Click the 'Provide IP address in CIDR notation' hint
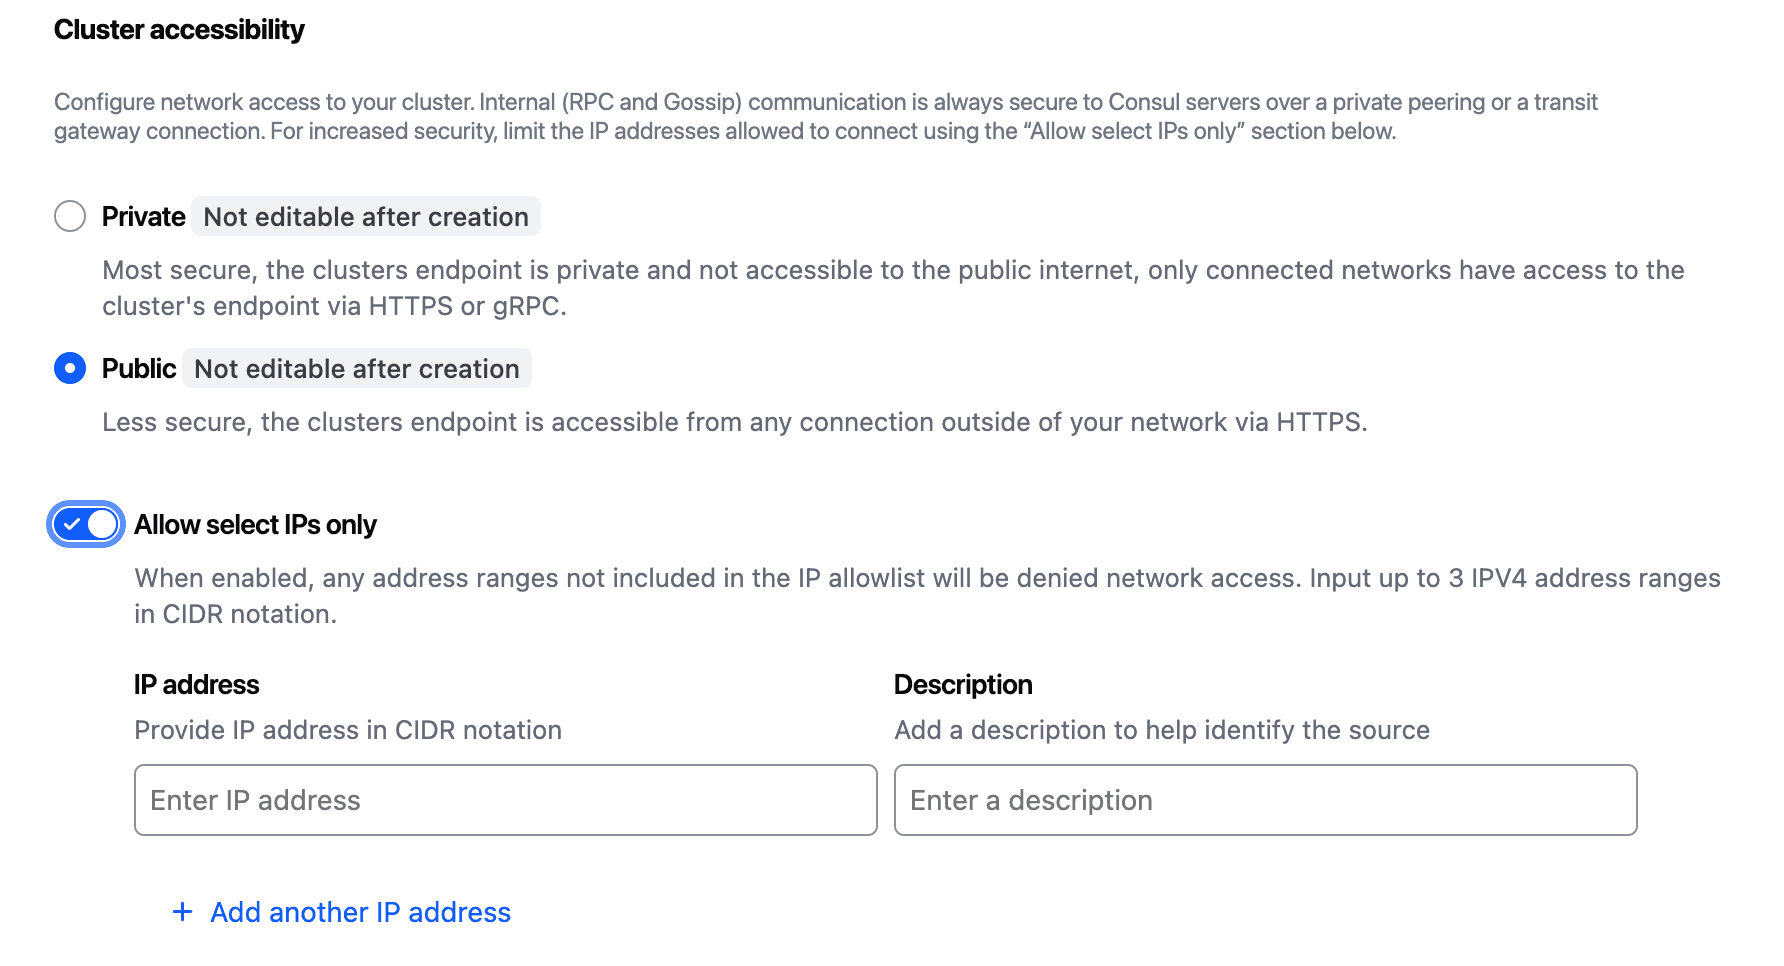 point(348,730)
